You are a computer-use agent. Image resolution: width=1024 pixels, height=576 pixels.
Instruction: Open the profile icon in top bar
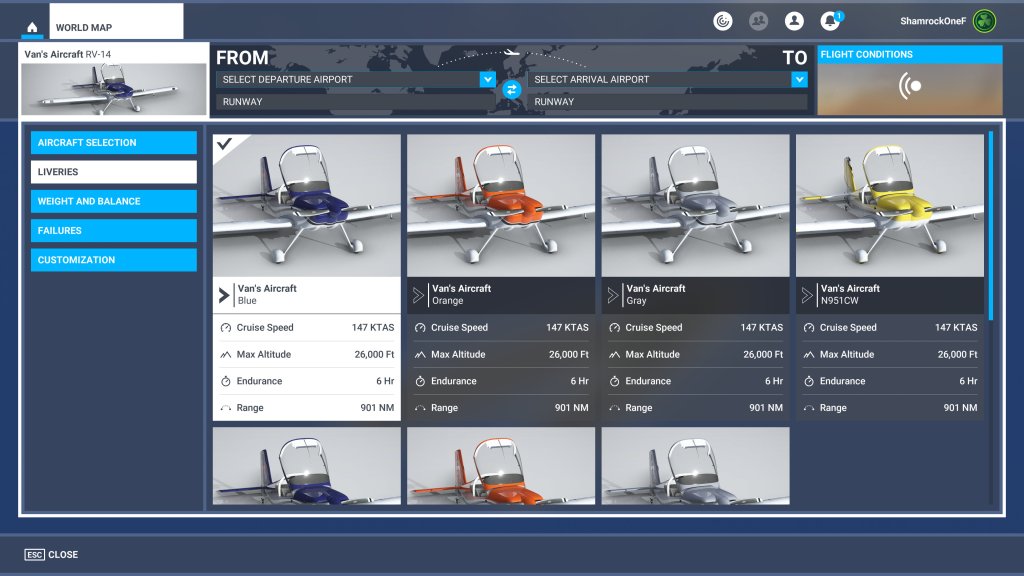(794, 21)
